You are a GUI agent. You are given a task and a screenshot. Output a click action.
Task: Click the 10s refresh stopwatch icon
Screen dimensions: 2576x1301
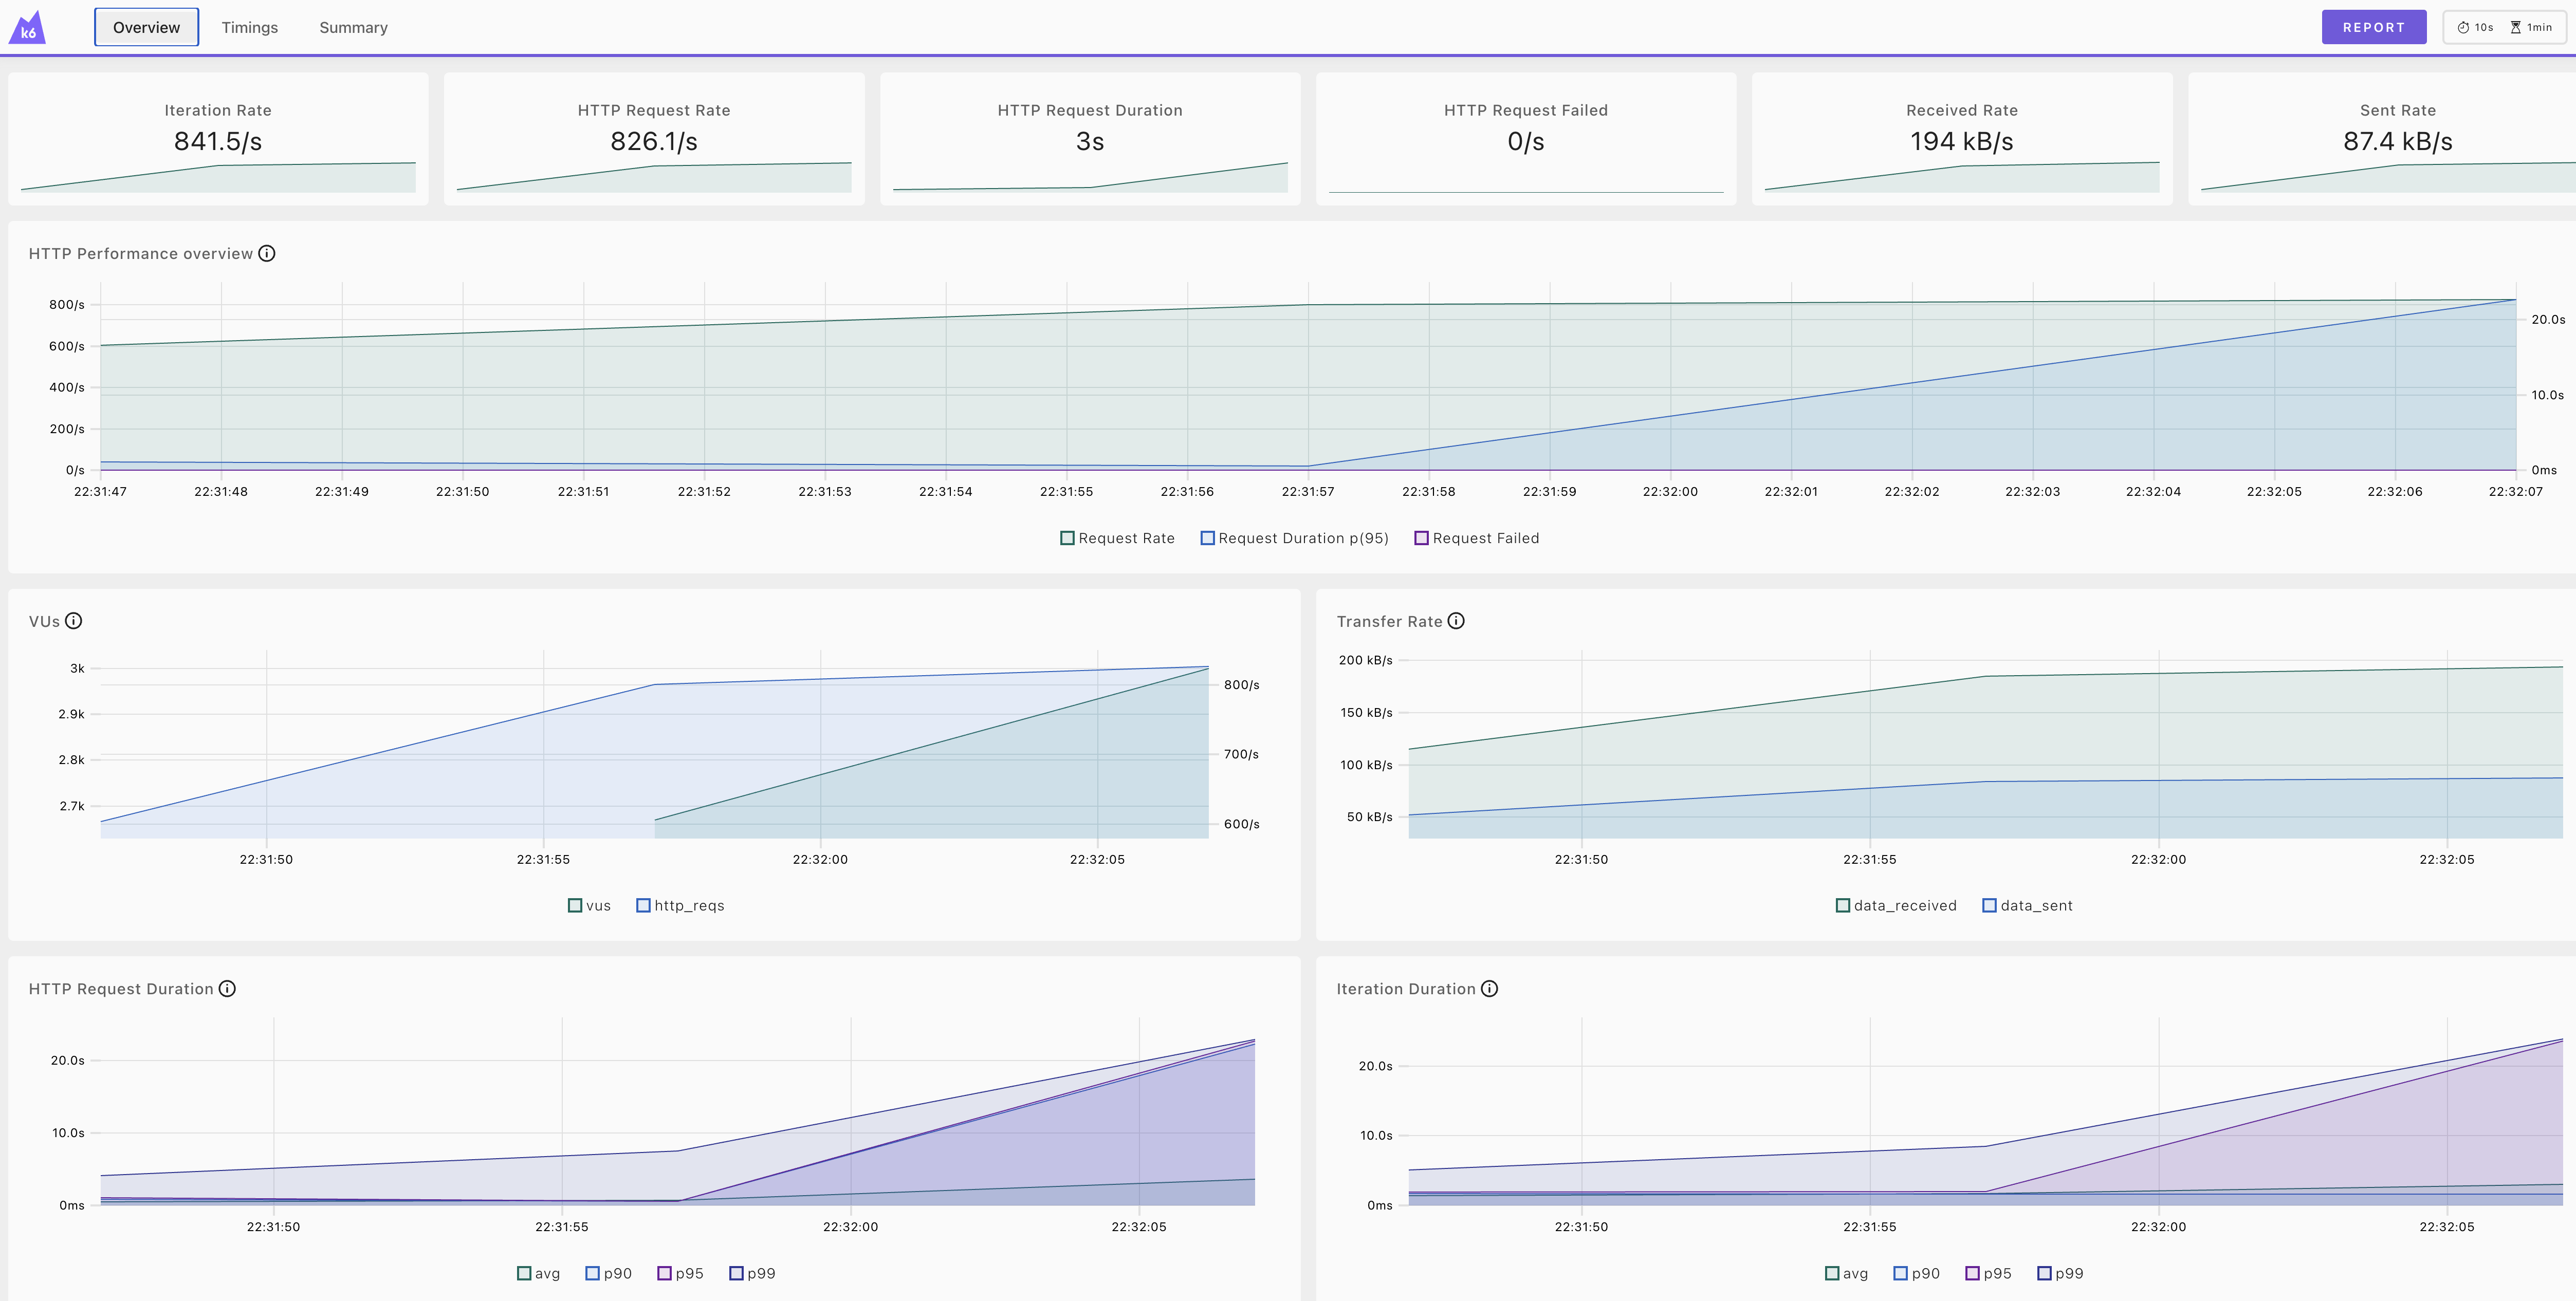[2464, 28]
